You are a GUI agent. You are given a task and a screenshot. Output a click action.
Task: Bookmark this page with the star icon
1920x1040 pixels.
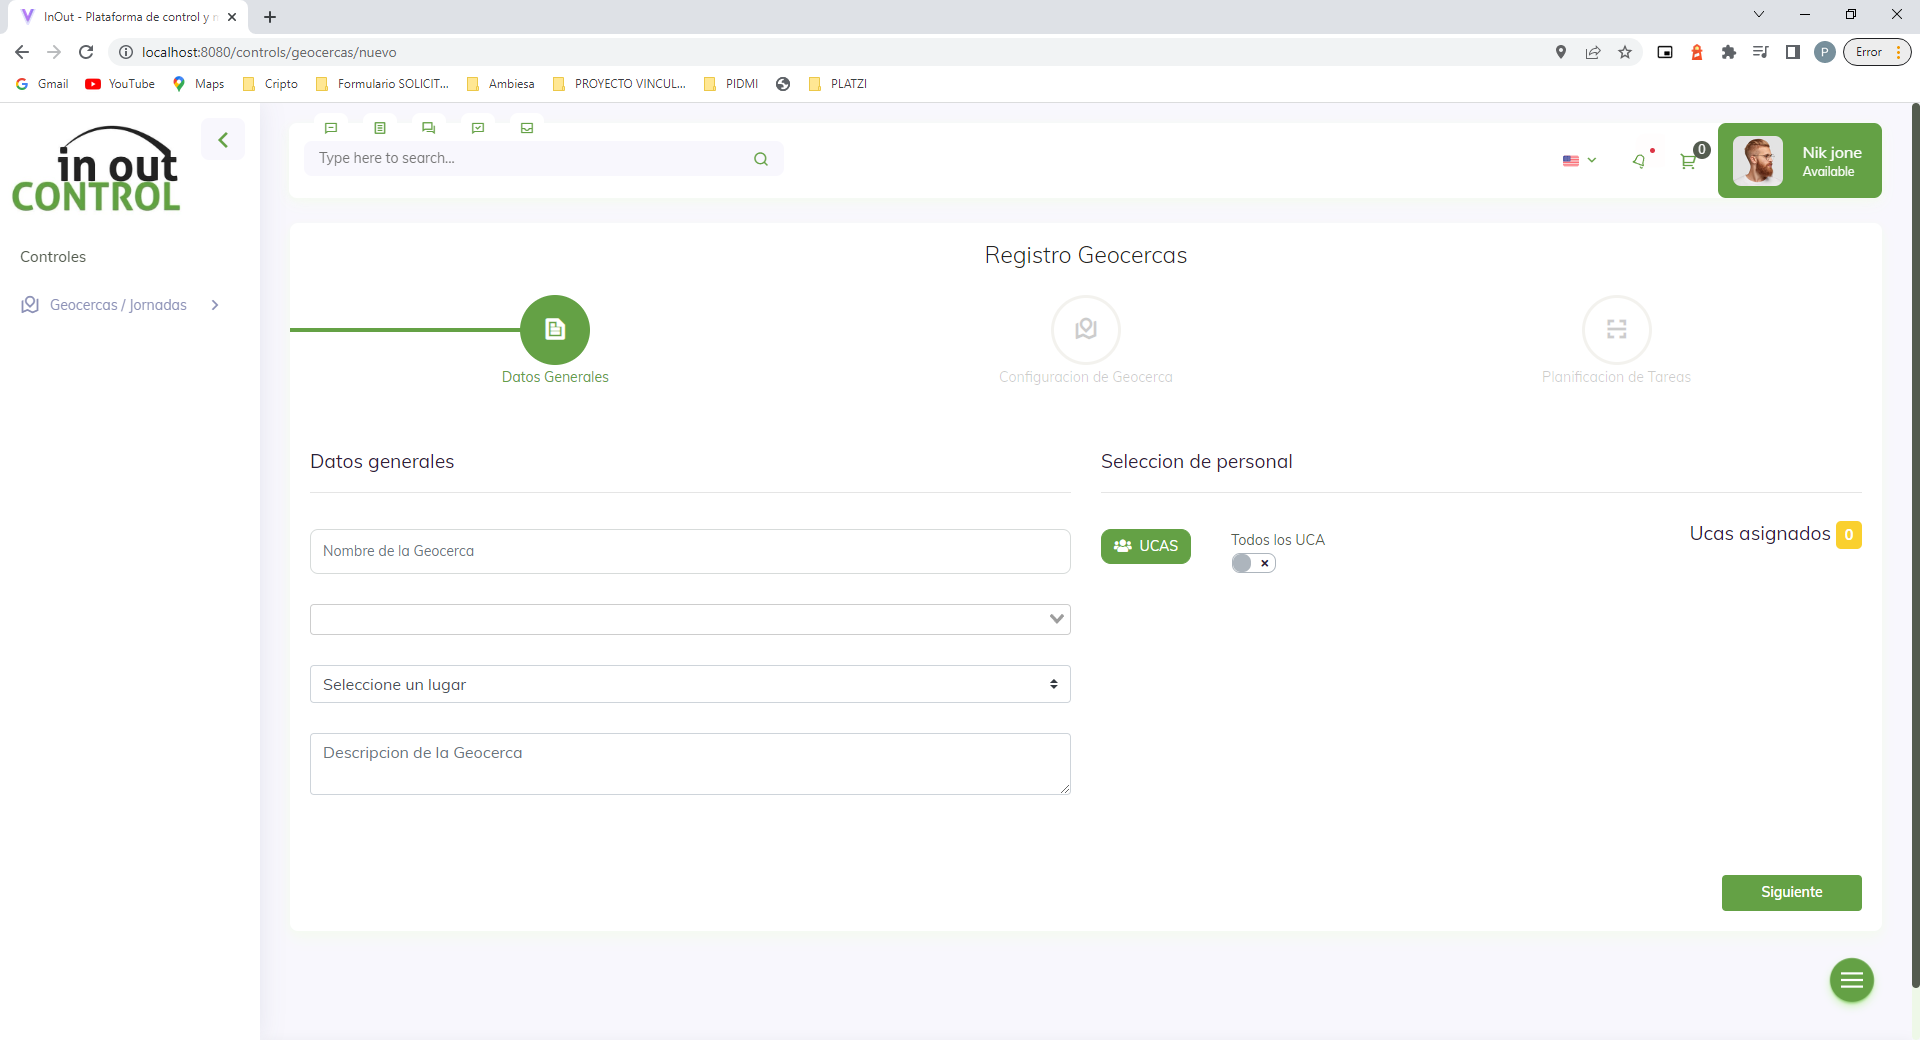[1625, 52]
